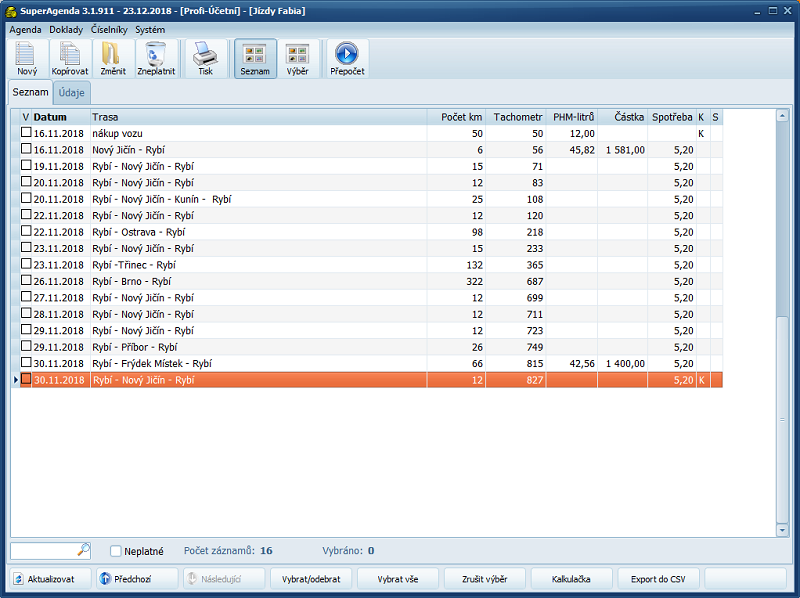Create a new record with Nový icon
This screenshot has height=598, width=800.
27,59
